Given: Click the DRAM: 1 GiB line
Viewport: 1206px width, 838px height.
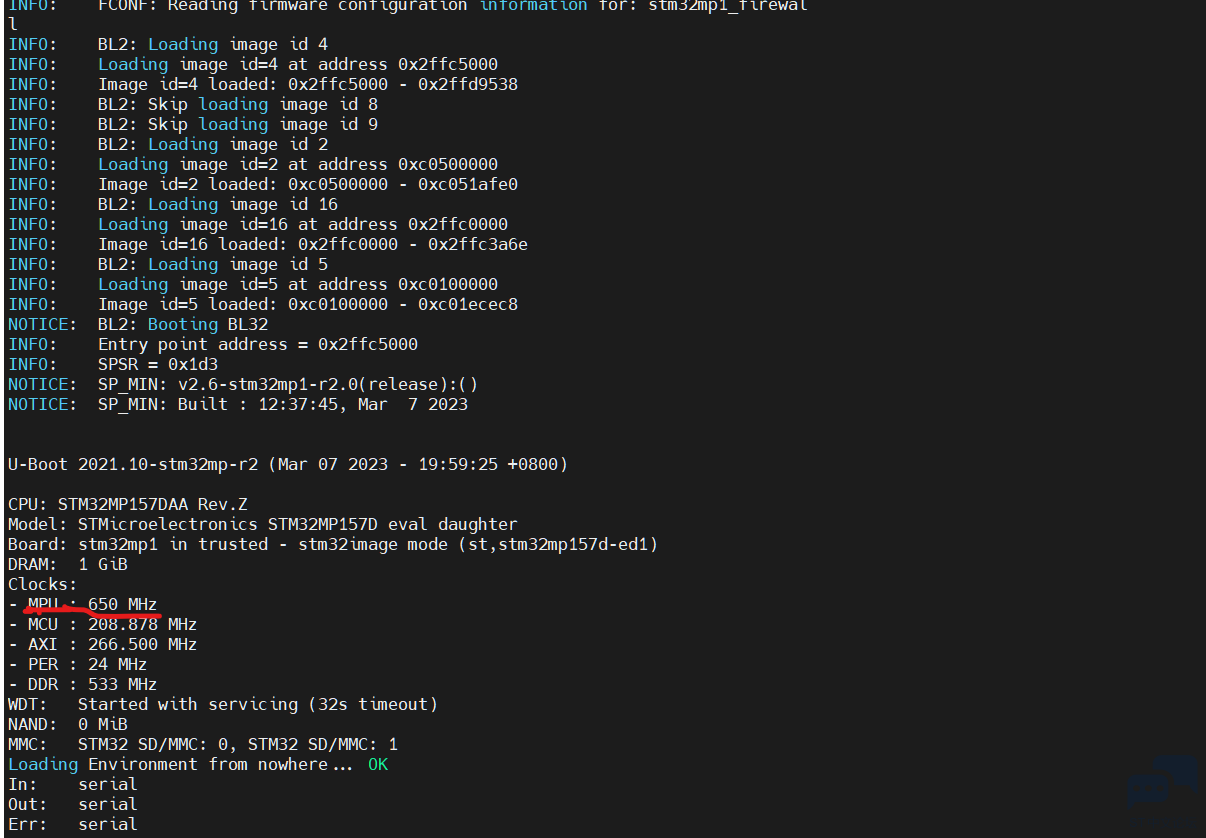Looking at the screenshot, I should [68, 564].
